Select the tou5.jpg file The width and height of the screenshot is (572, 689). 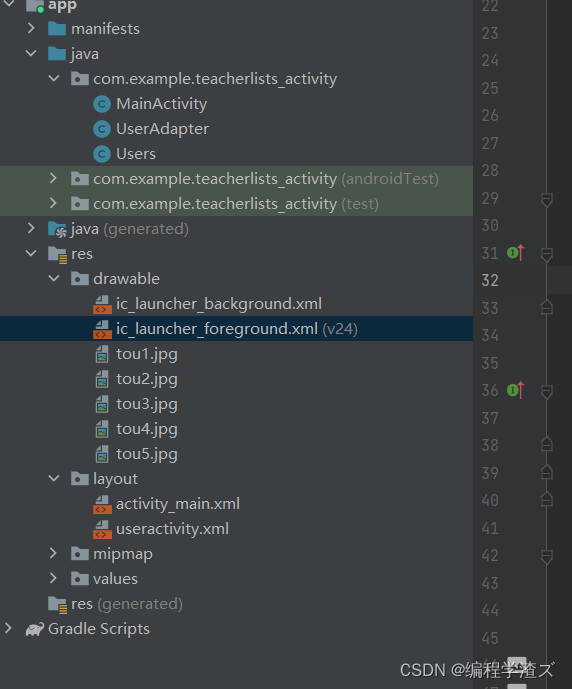click(147, 454)
